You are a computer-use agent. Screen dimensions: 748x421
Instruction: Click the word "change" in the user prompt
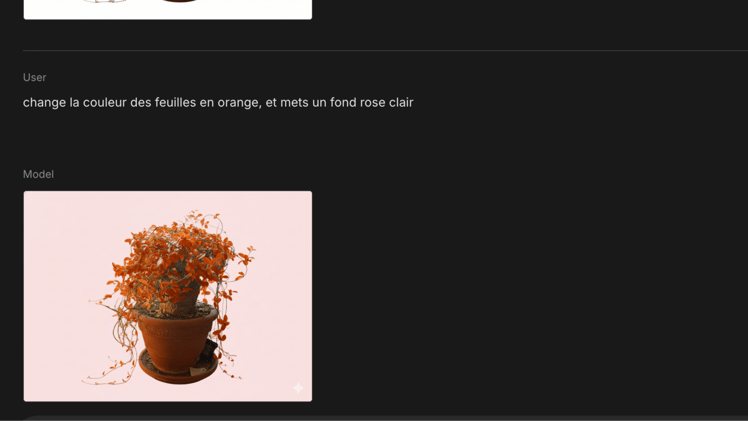click(x=44, y=103)
